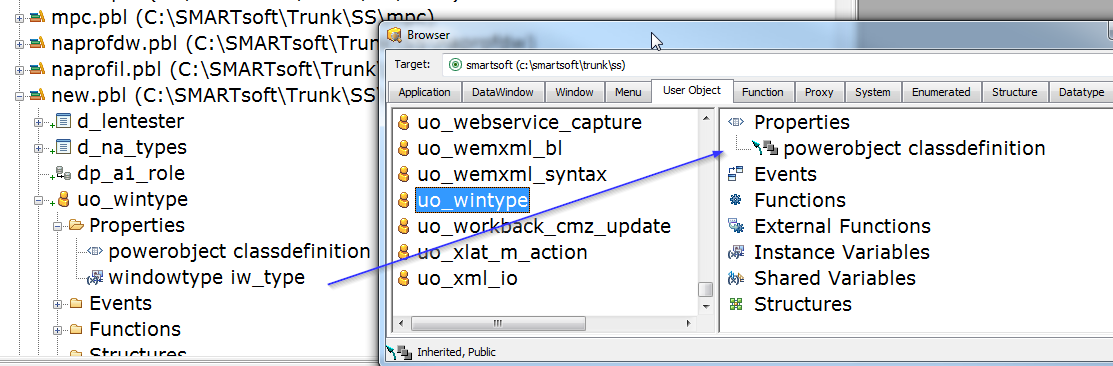Click the Shared Variables category icon

point(736,278)
